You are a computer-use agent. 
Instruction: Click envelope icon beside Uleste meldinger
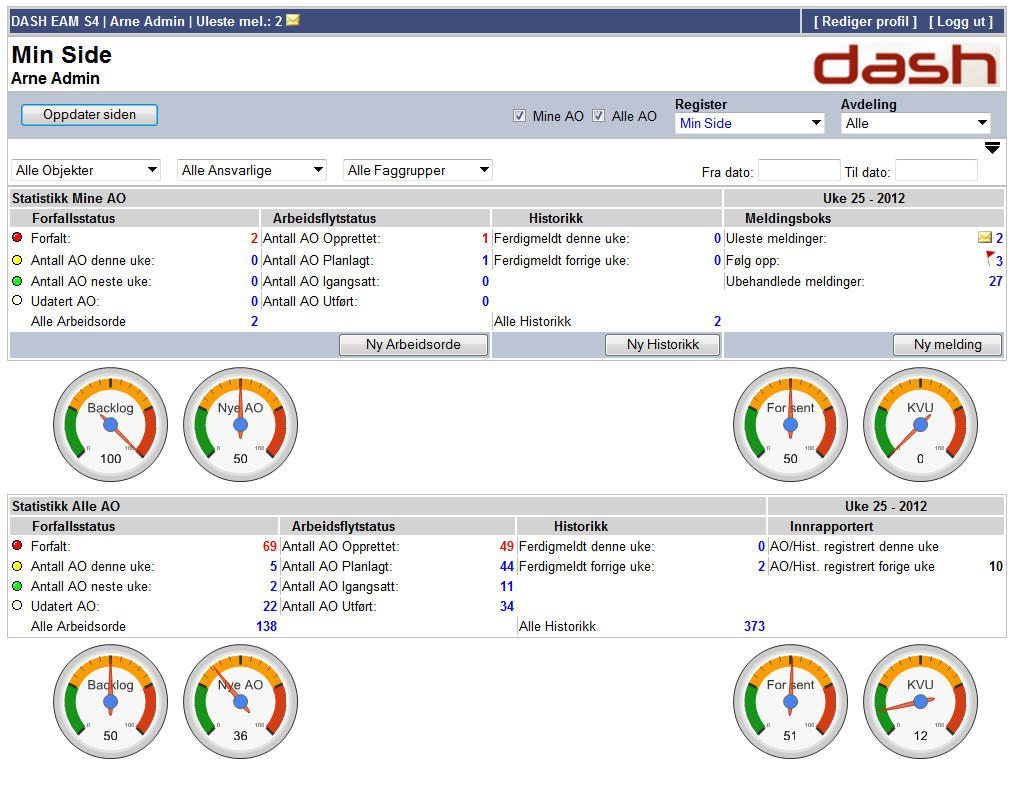pos(985,238)
